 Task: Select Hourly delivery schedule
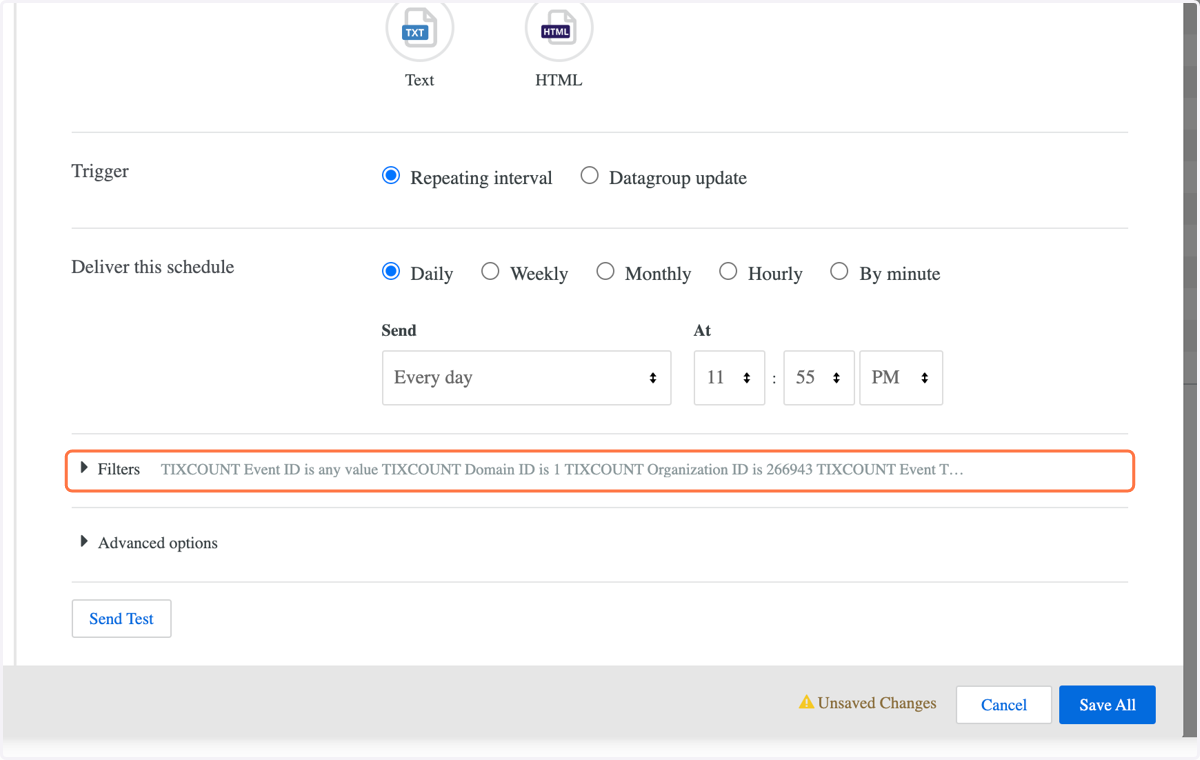[728, 272]
